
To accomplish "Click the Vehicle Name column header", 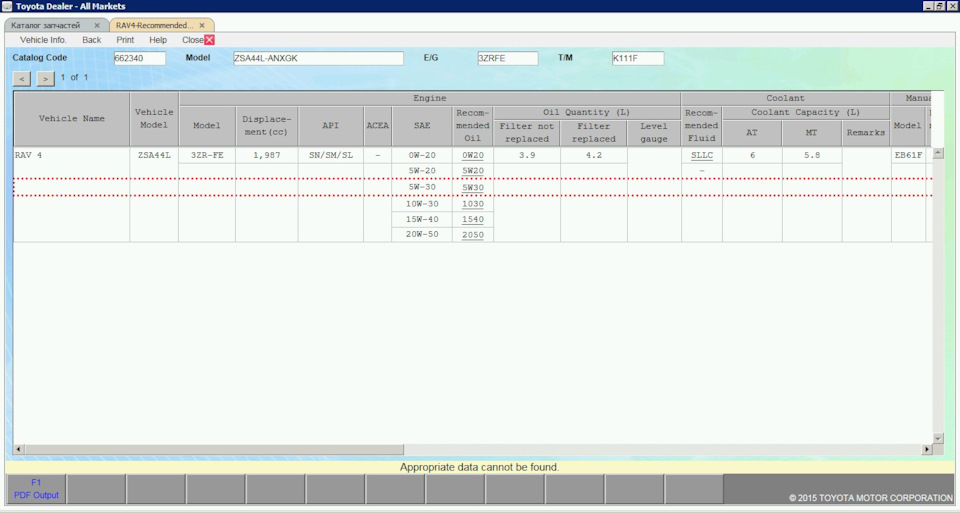I will (72, 119).
